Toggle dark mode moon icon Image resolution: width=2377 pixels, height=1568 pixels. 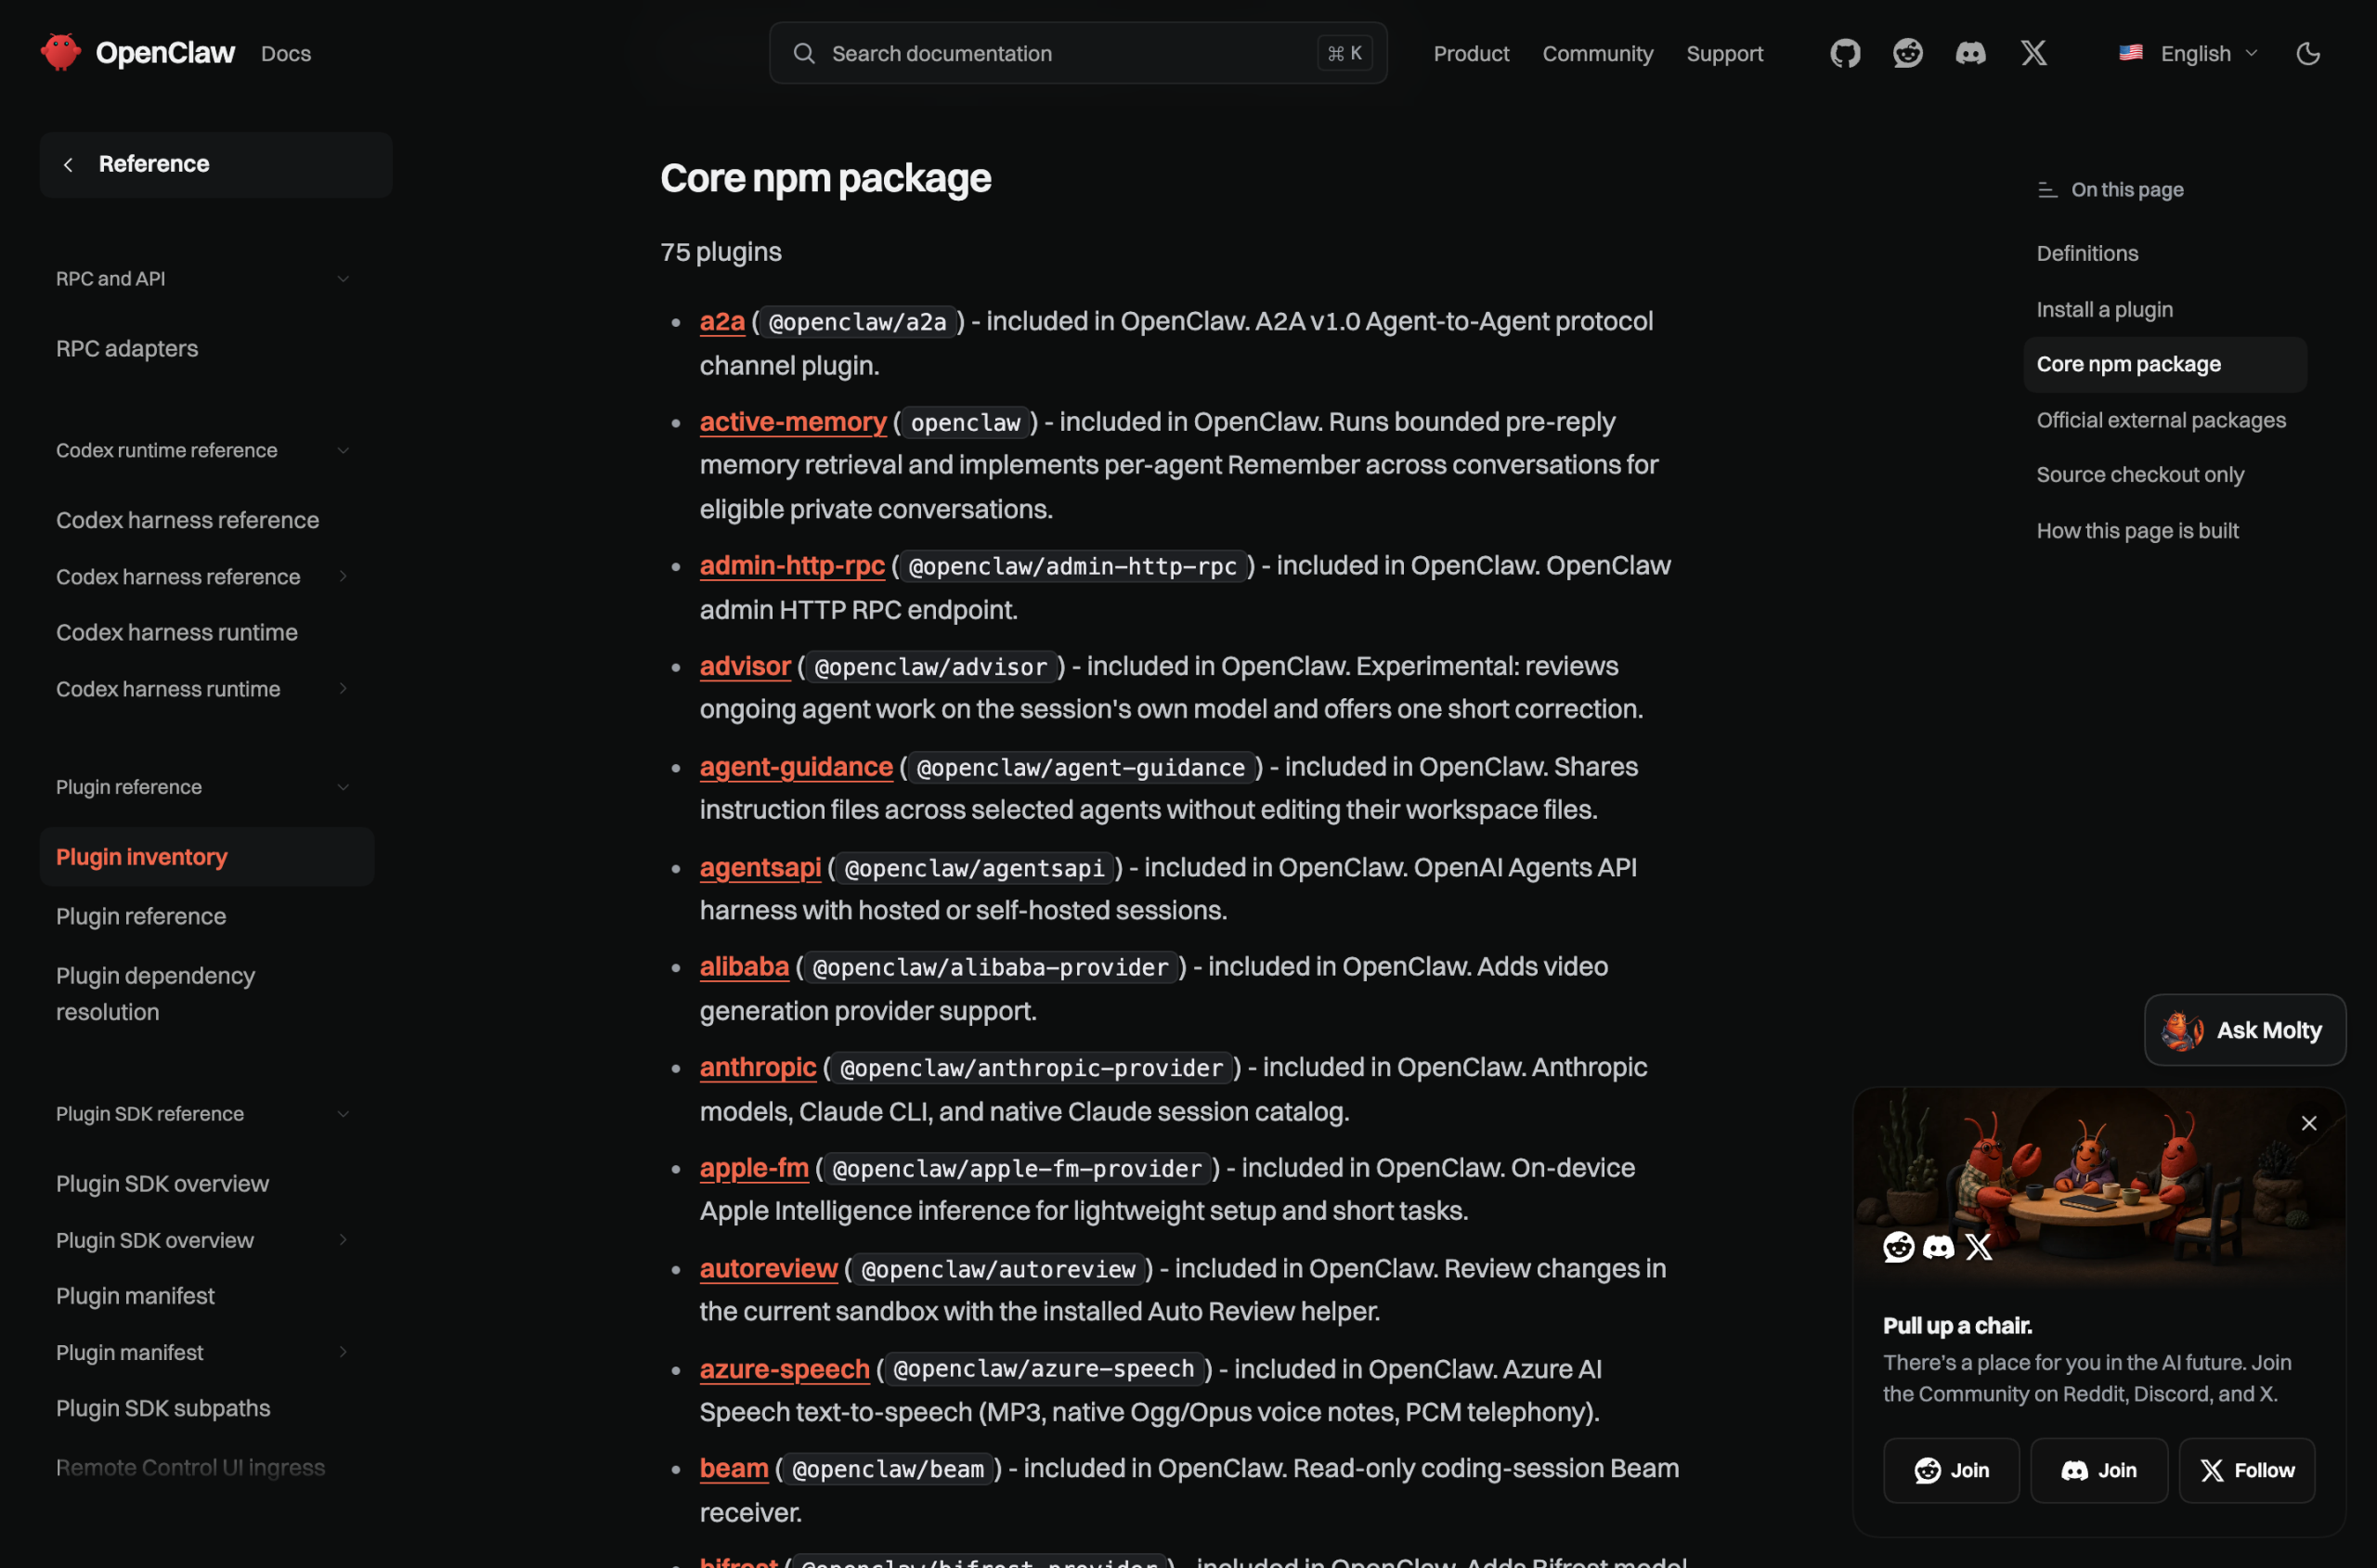pyautogui.click(x=2307, y=54)
